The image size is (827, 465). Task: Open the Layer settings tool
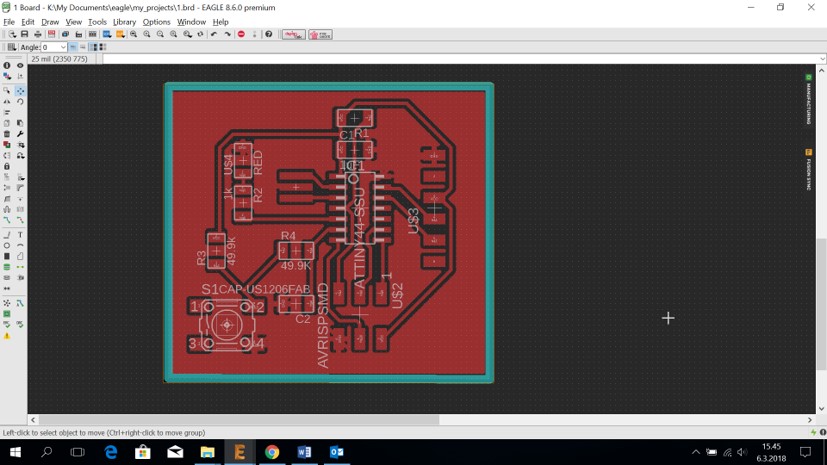point(7,76)
